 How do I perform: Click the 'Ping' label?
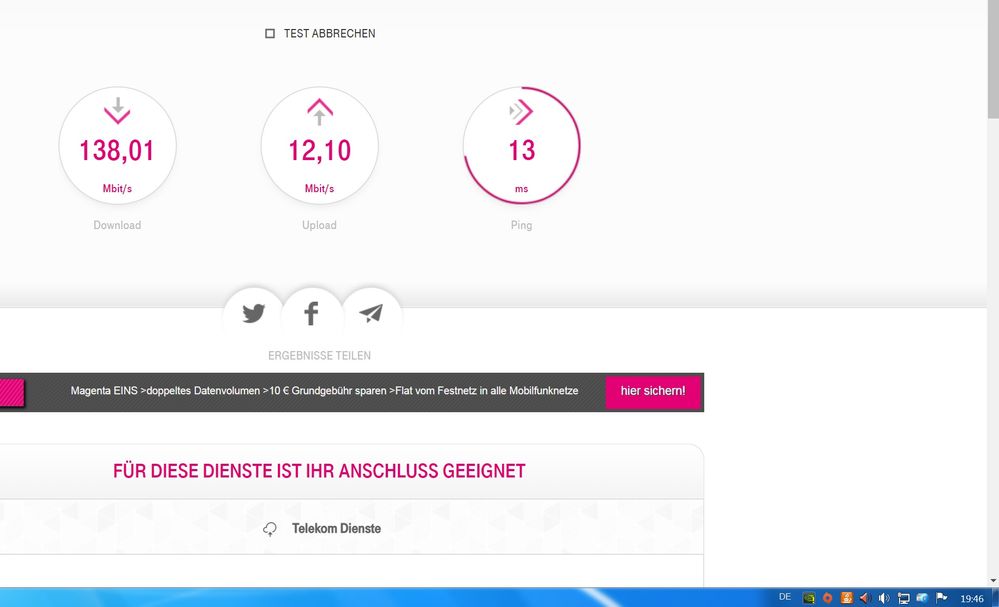[x=521, y=225]
